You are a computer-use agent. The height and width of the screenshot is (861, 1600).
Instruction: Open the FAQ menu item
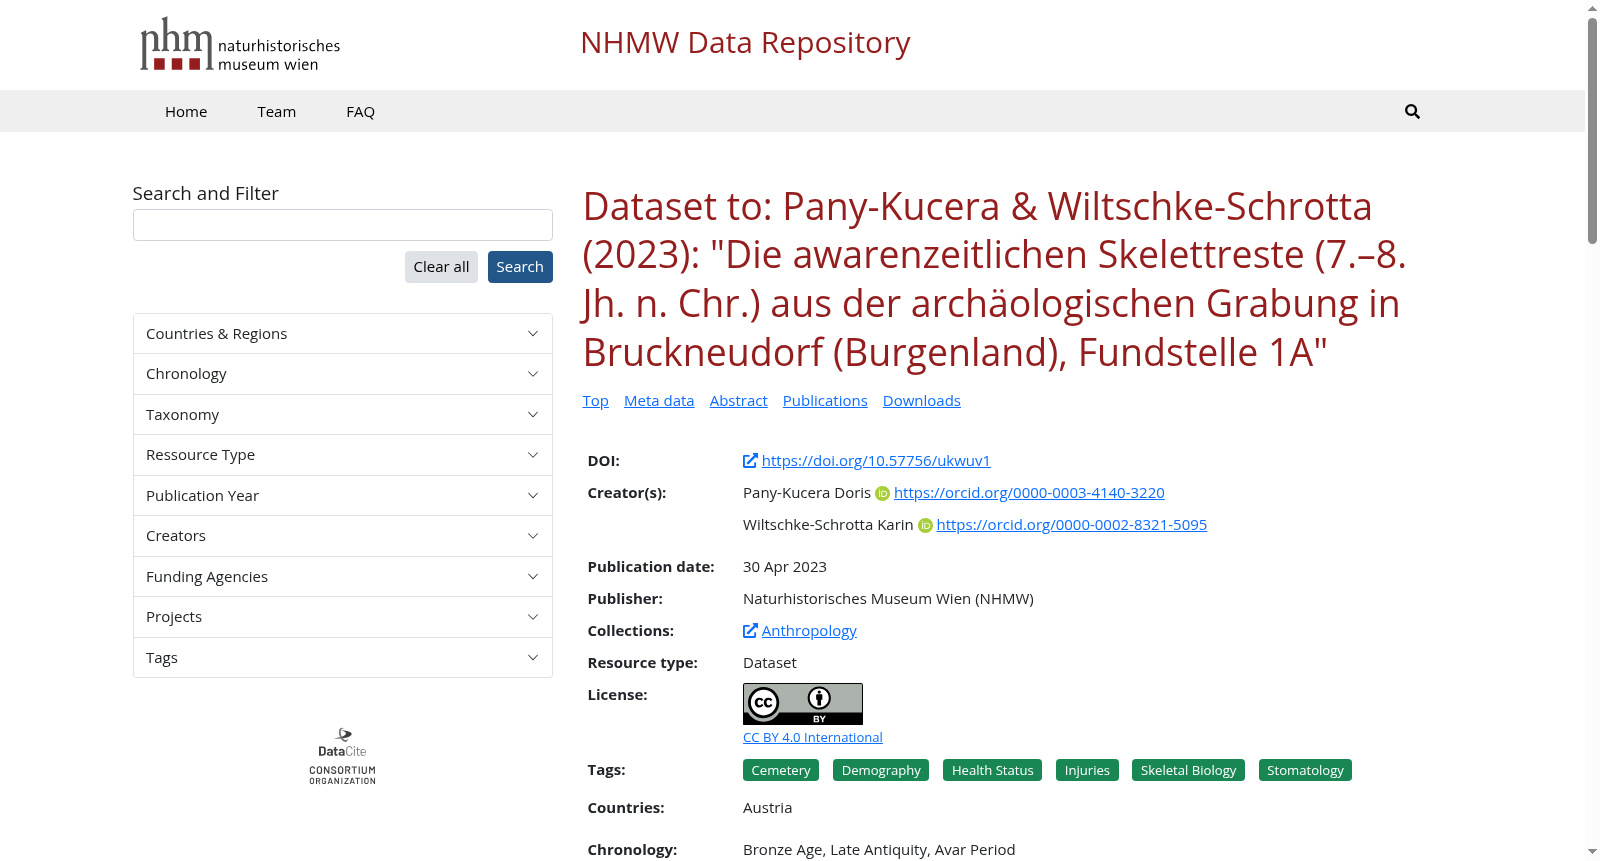click(x=361, y=112)
